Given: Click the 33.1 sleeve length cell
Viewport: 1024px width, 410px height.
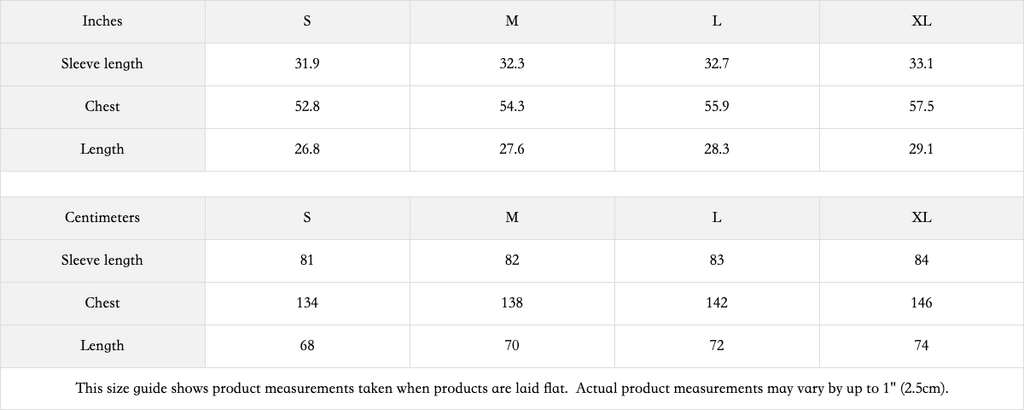Looking at the screenshot, I should pyautogui.click(x=921, y=64).
